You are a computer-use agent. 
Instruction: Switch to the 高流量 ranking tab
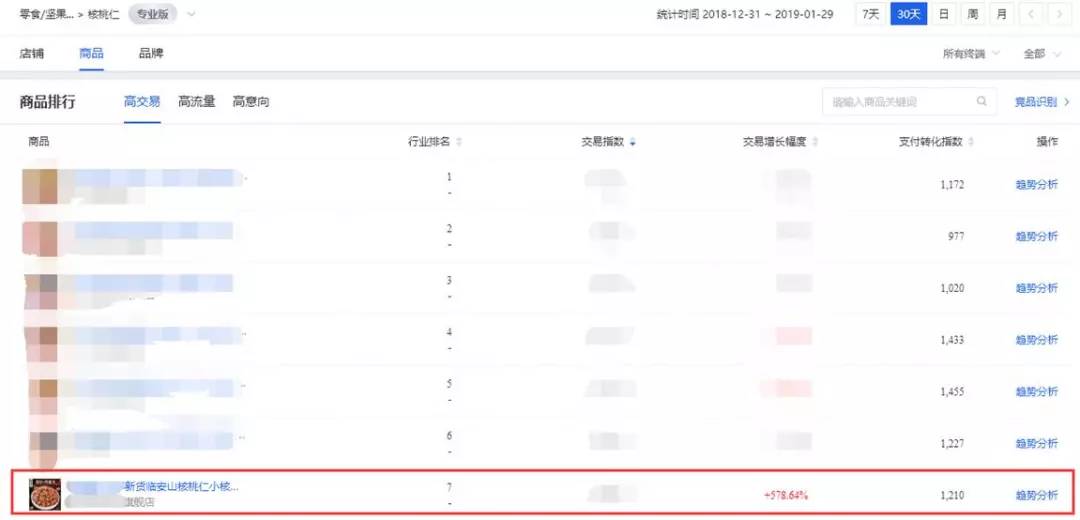[x=196, y=101]
